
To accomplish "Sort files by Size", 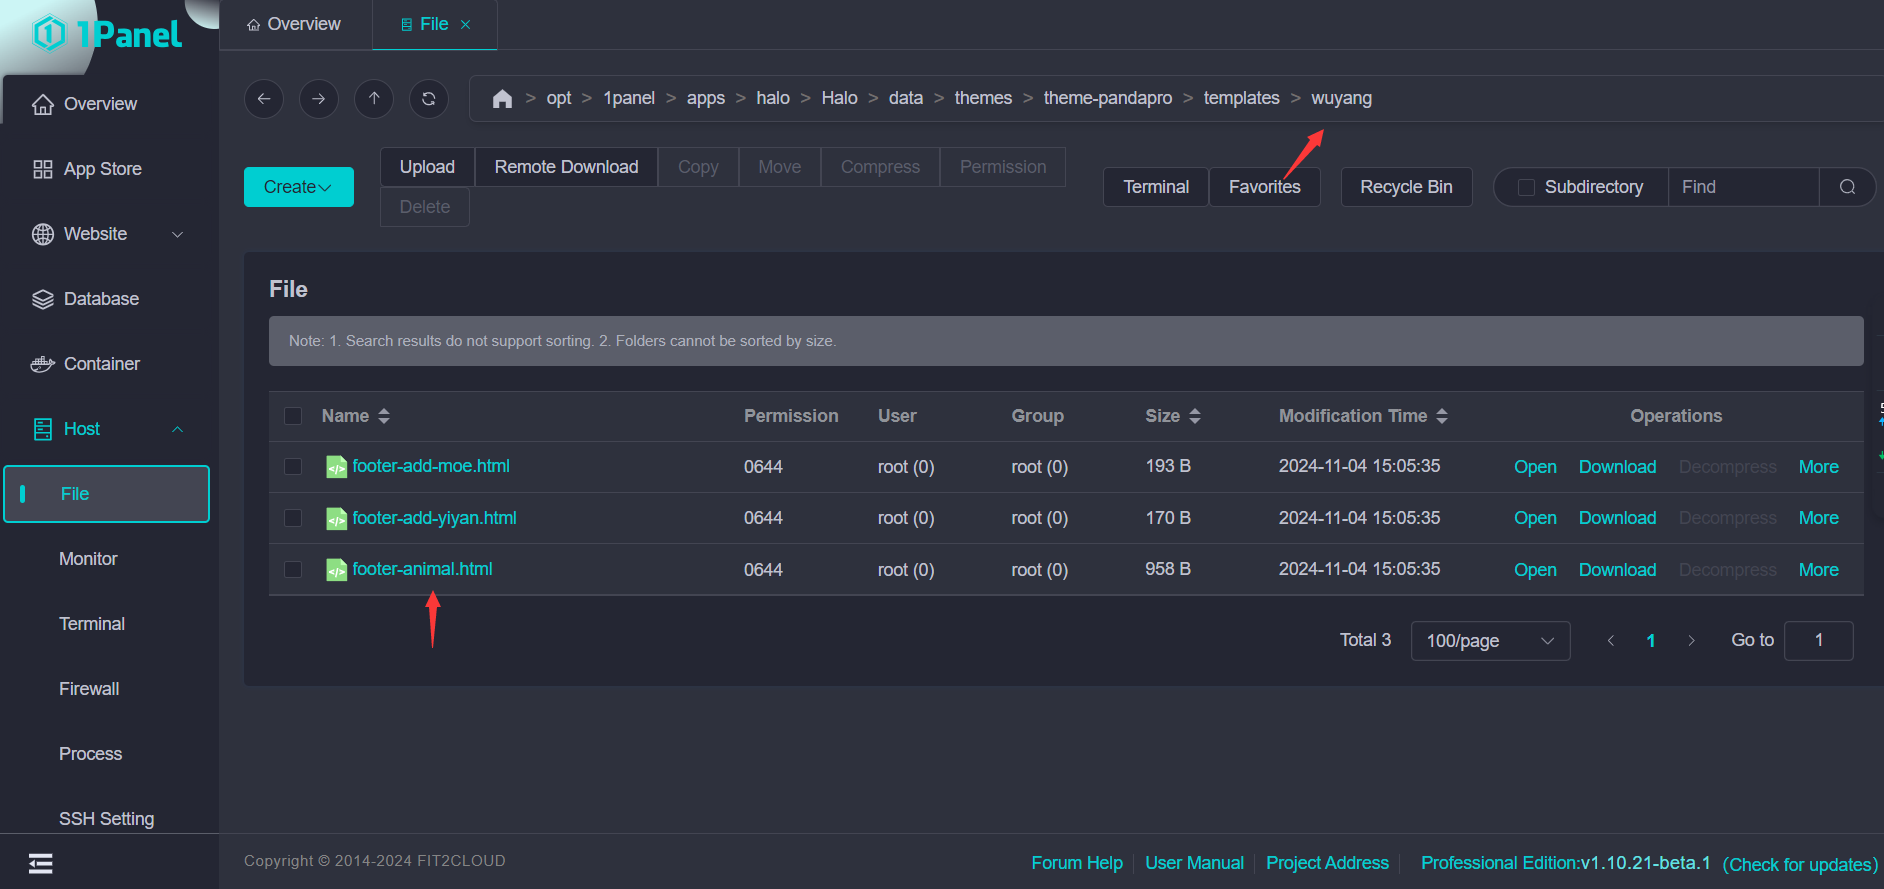I will point(1195,416).
